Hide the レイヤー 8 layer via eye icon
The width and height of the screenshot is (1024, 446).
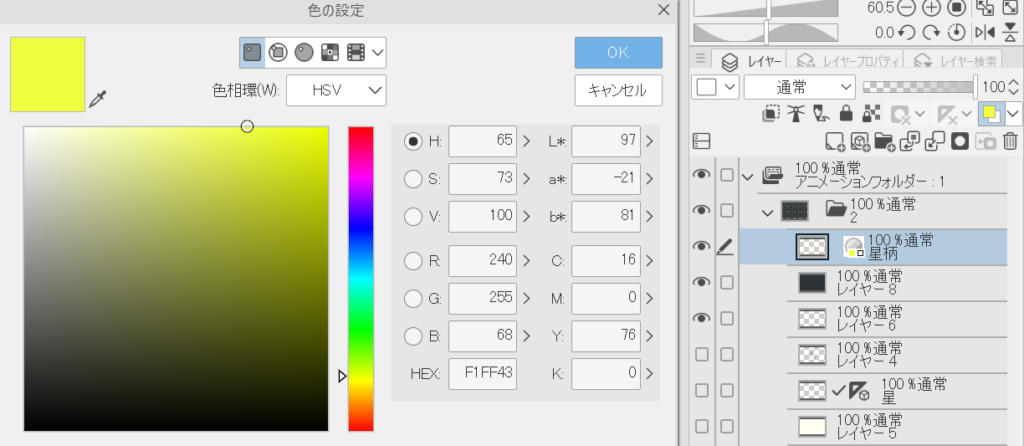tap(701, 282)
